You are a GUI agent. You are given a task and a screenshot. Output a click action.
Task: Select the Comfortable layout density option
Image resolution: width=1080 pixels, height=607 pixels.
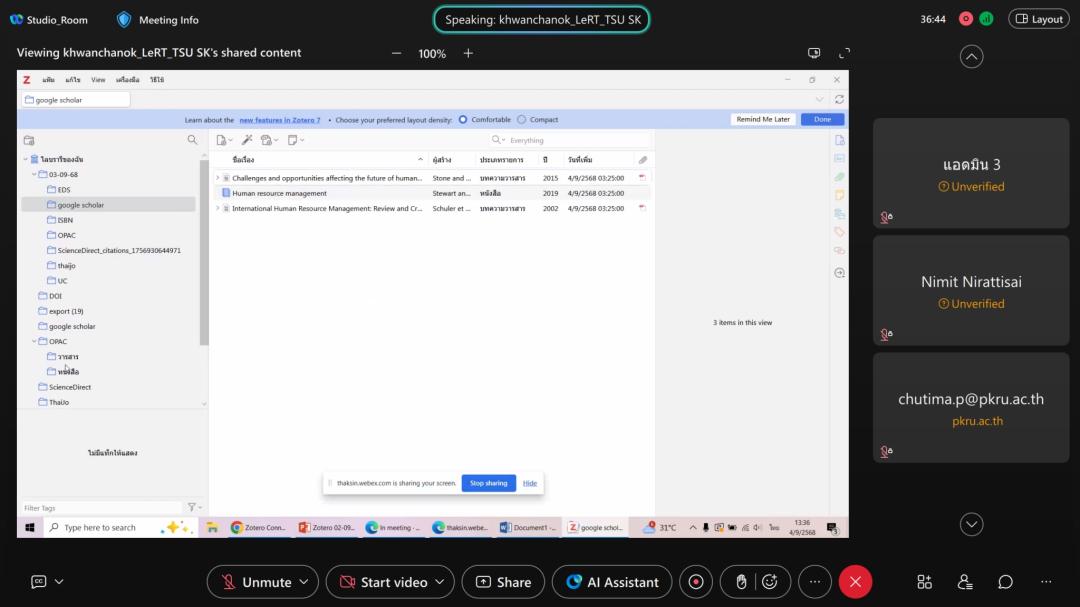point(463,119)
